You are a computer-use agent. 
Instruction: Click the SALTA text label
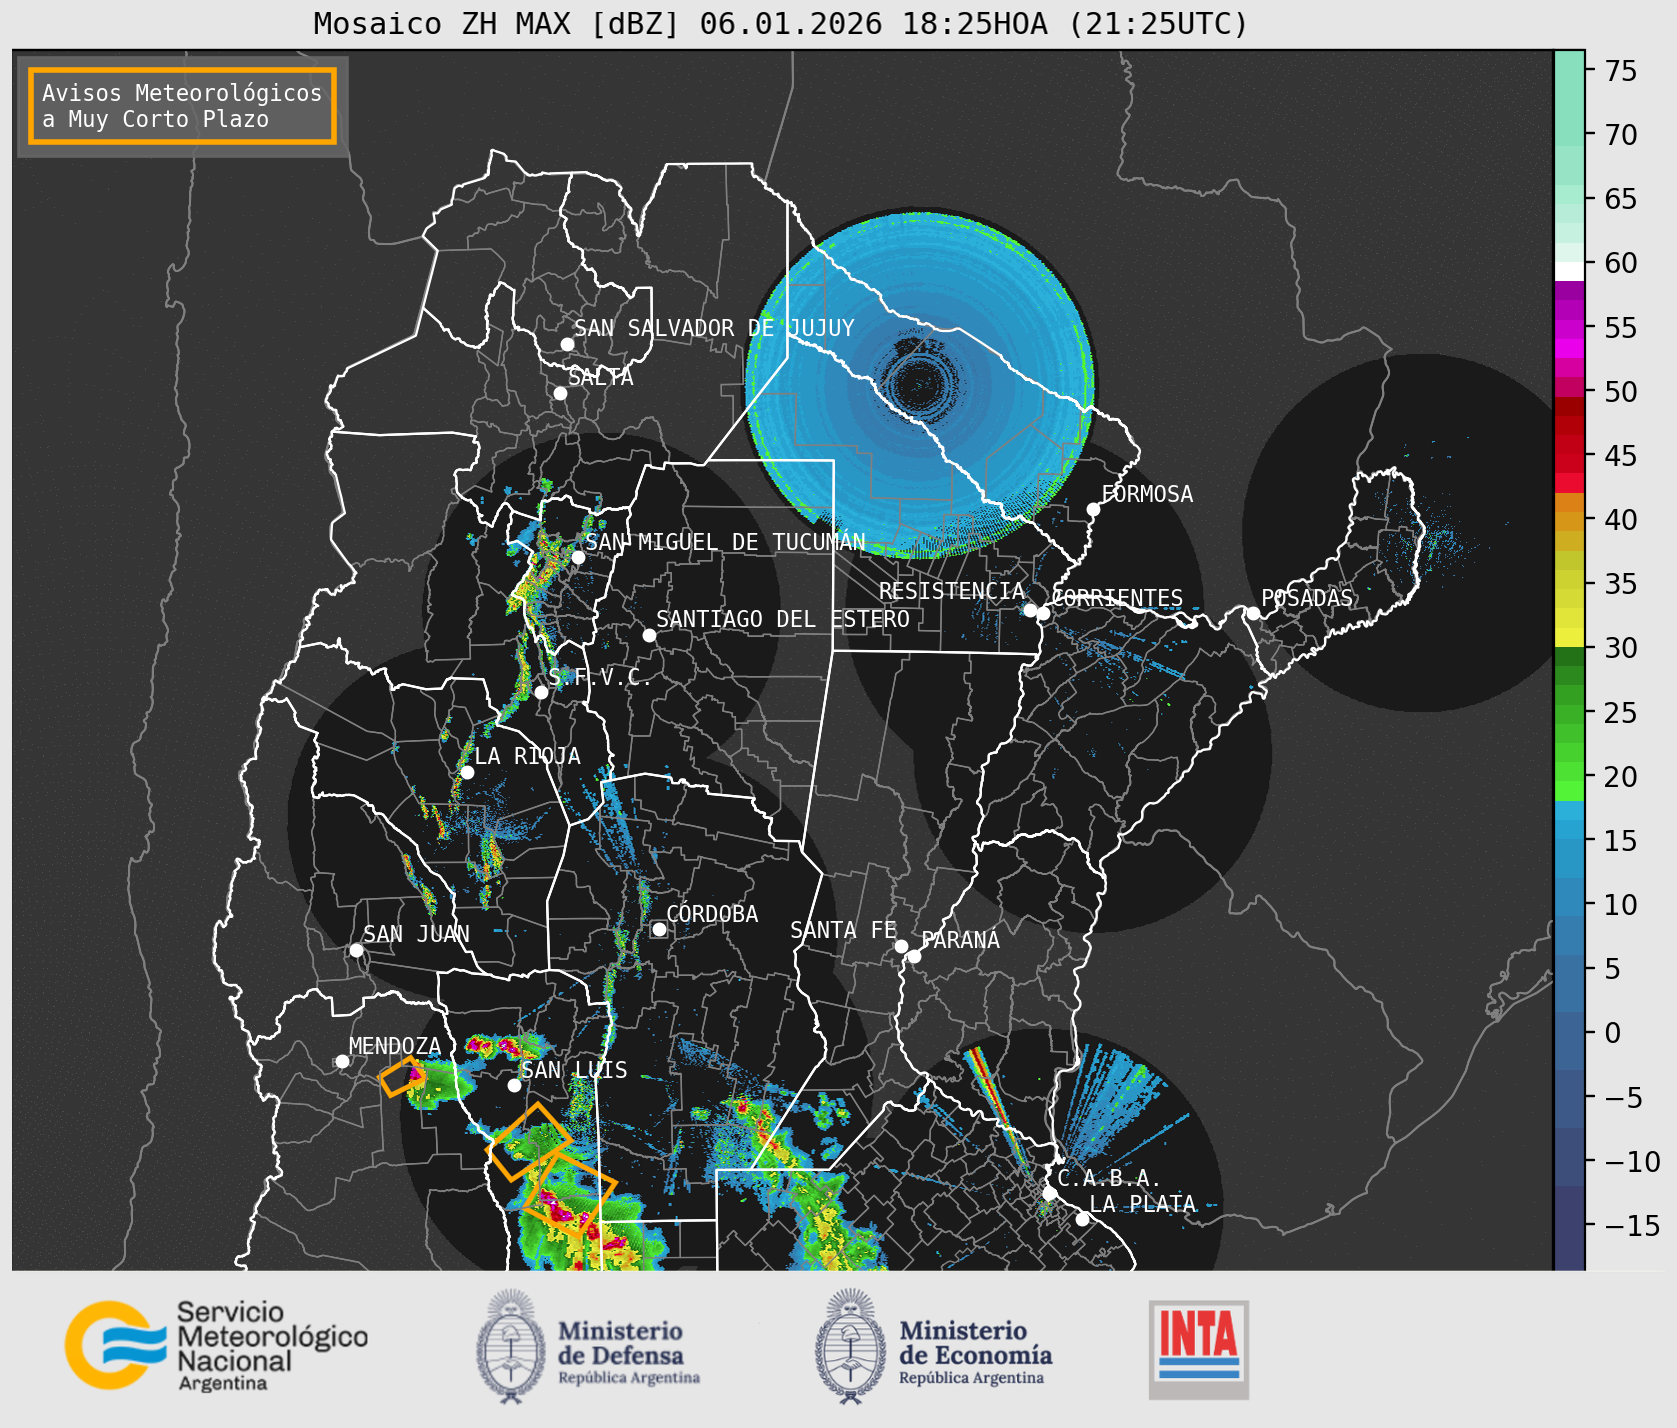click(601, 377)
